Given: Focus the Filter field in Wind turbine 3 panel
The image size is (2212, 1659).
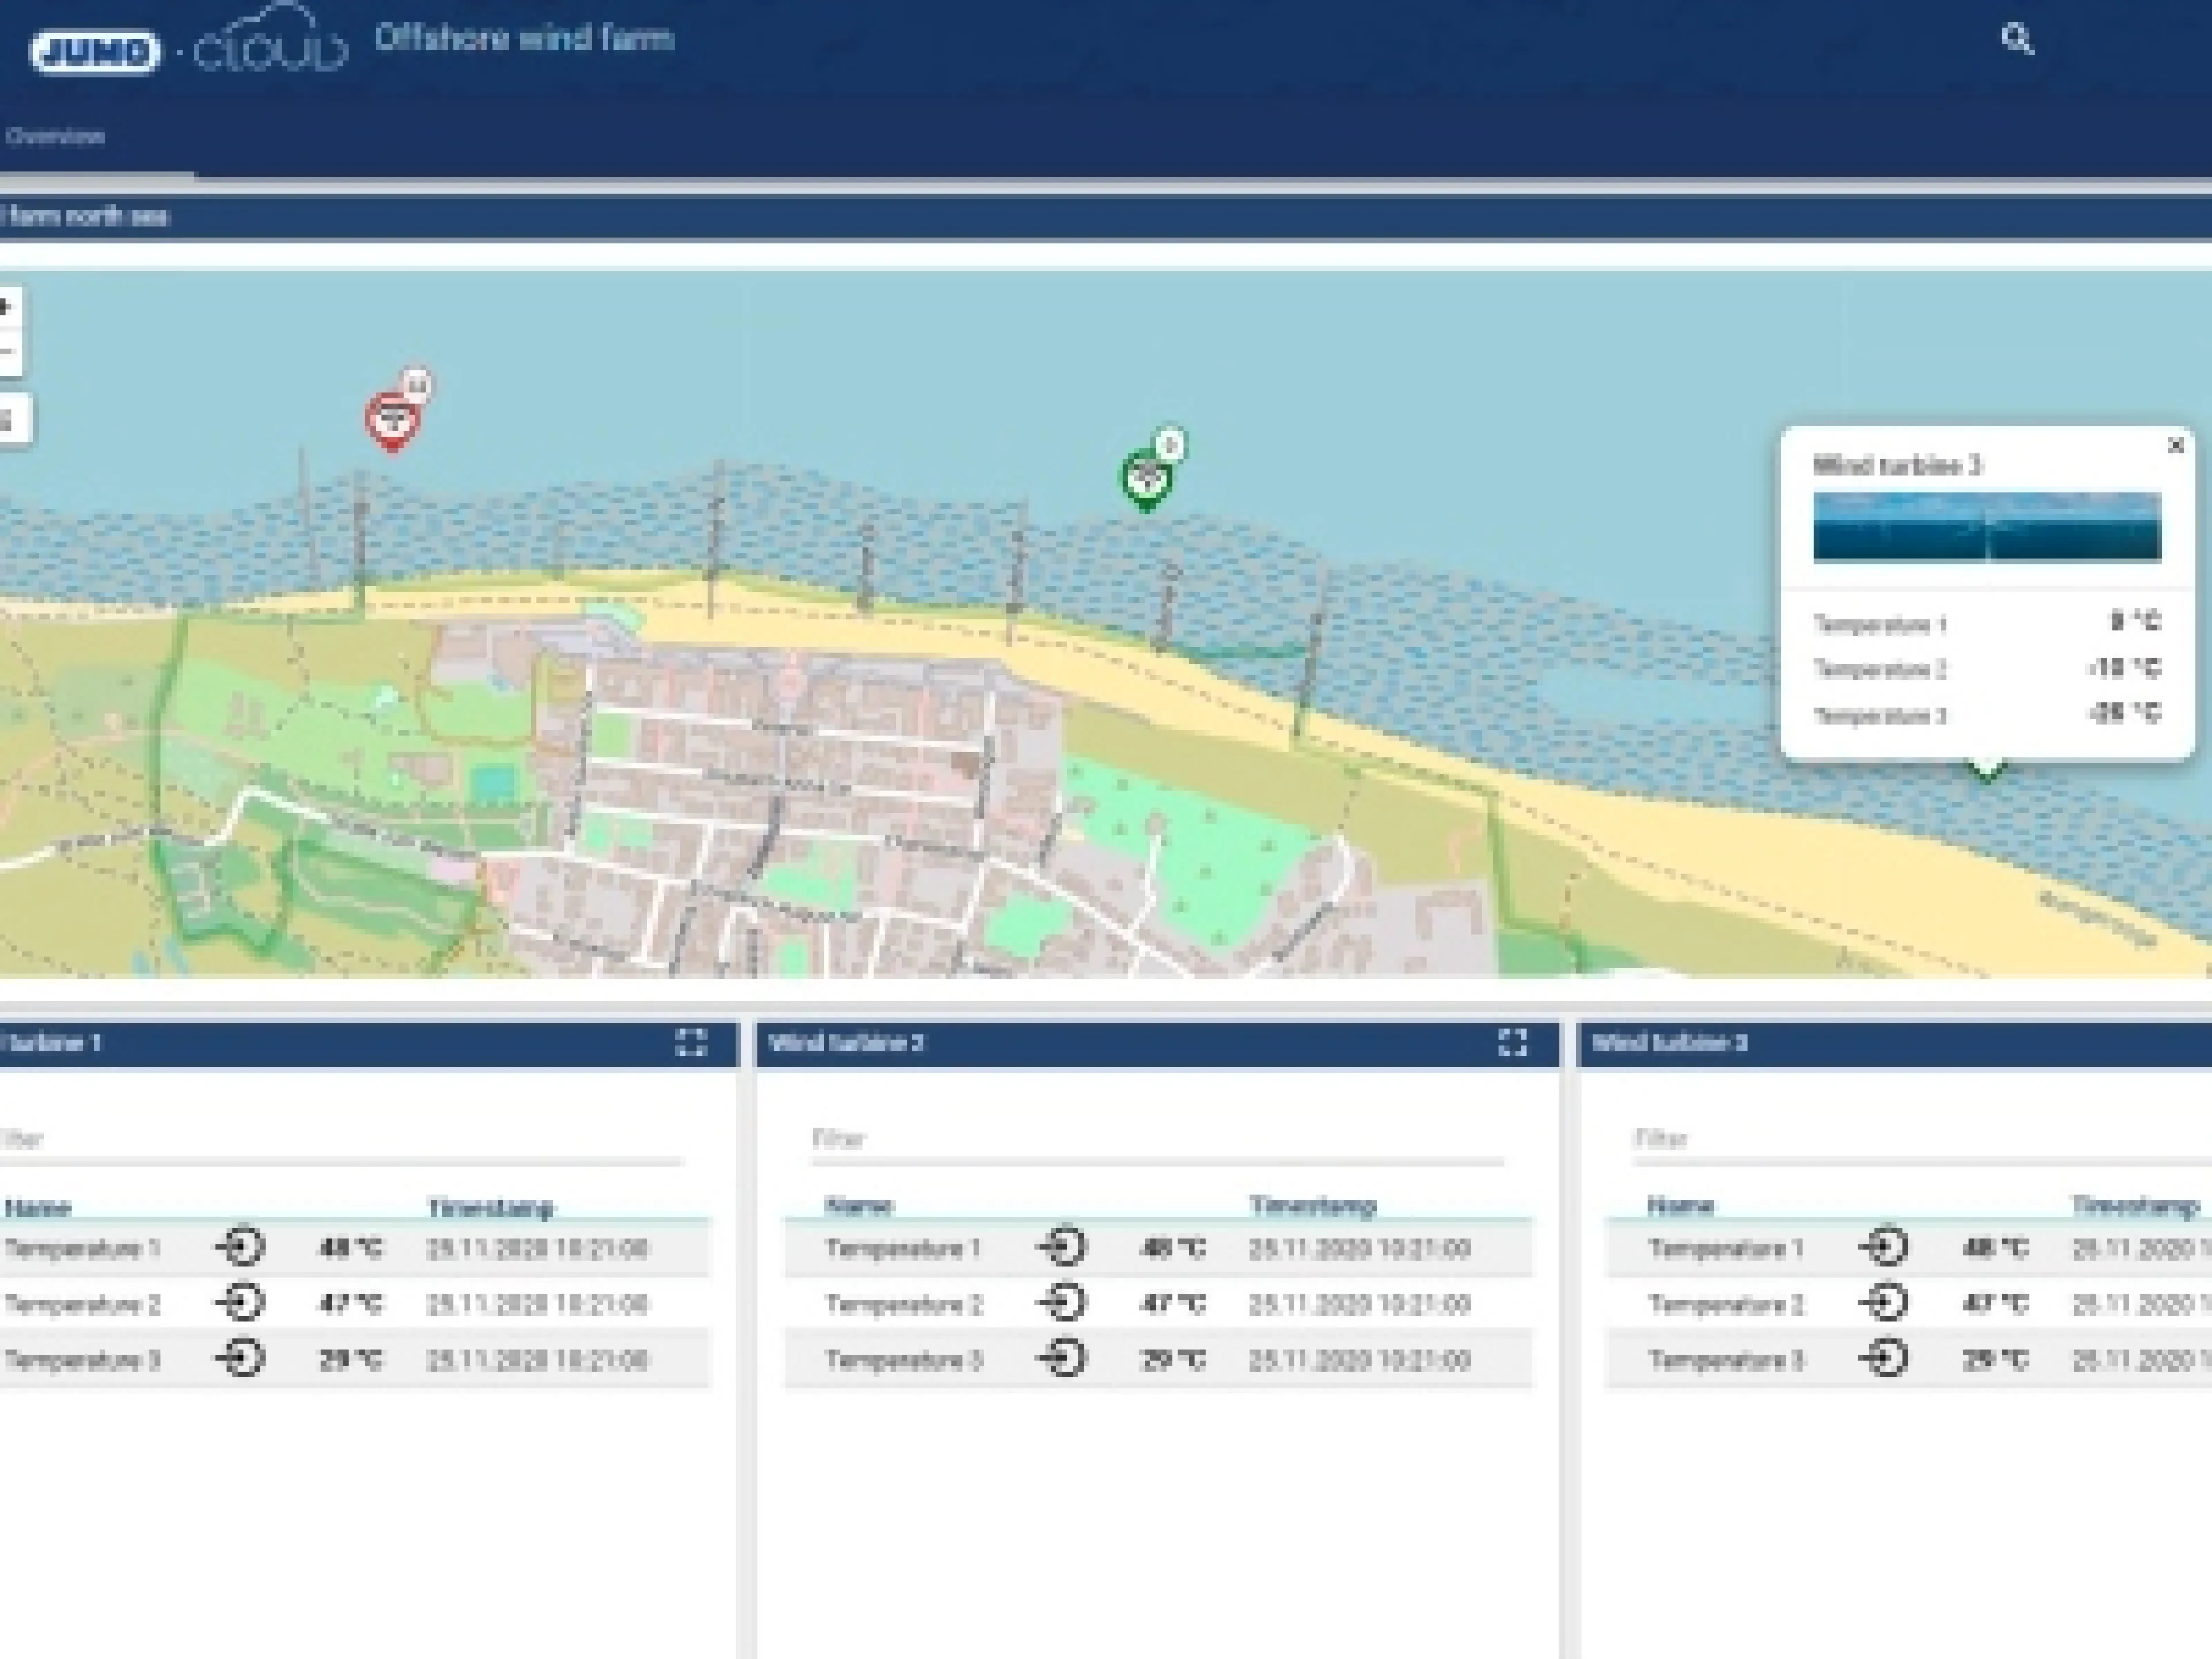Looking at the screenshot, I should click(x=1922, y=1140).
